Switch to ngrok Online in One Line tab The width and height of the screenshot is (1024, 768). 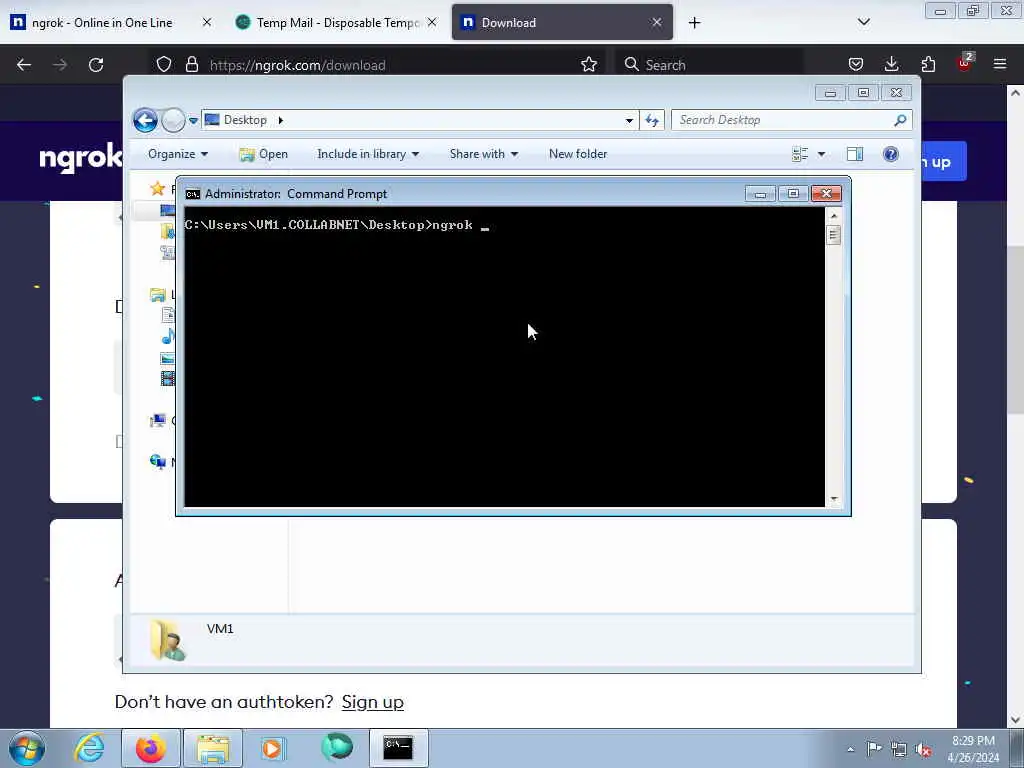tap(102, 22)
